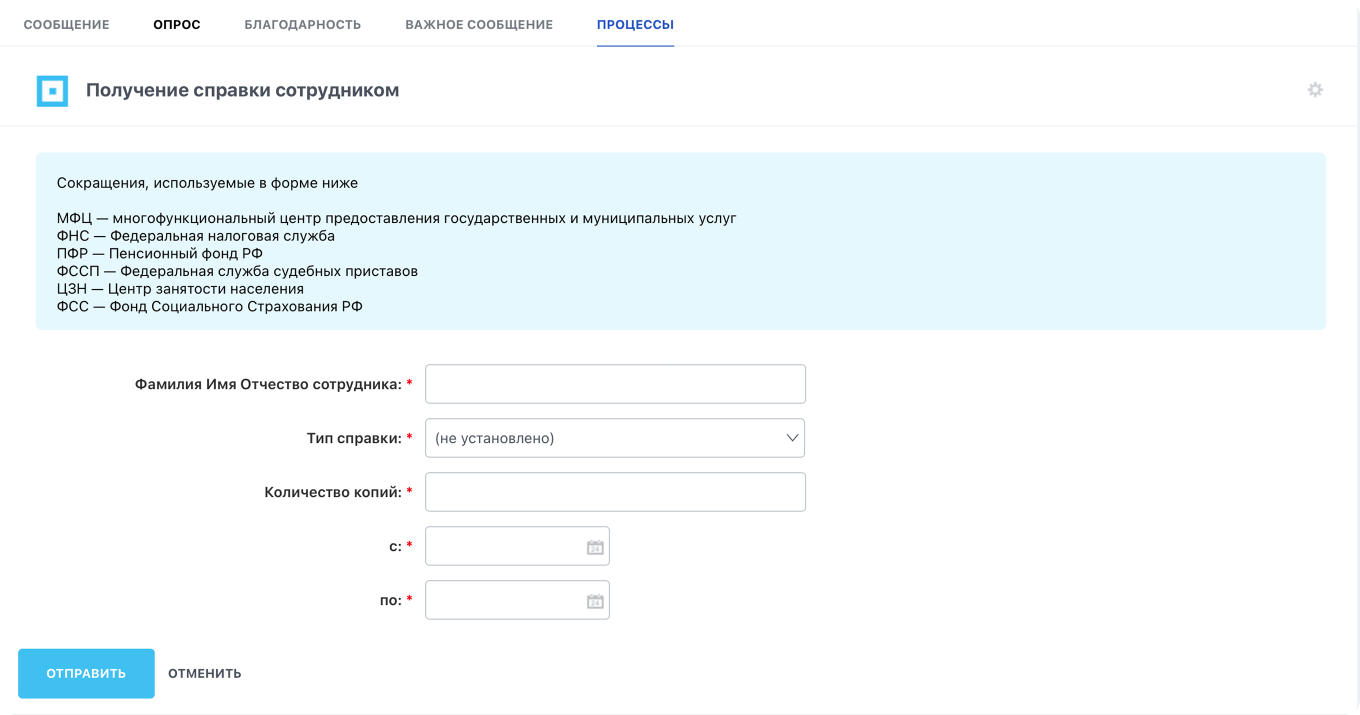Select the abbreviations info panel
This screenshot has height=715, width=1360.
tap(680, 240)
